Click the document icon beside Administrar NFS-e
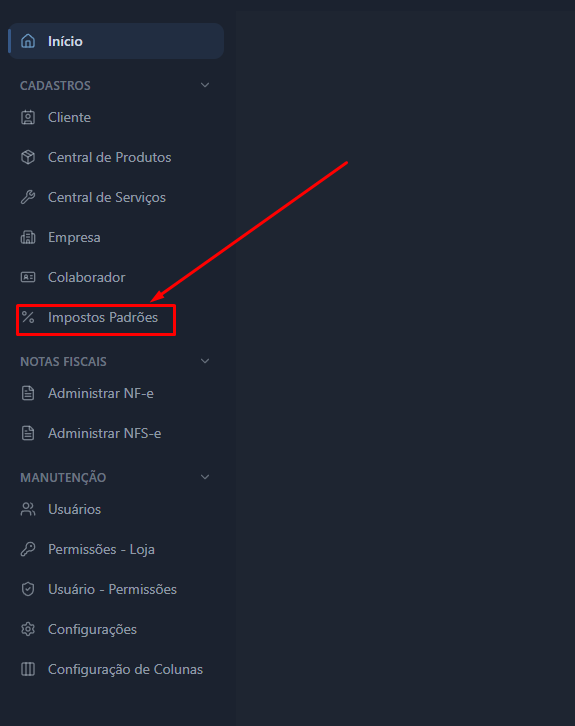Image resolution: width=575 pixels, height=726 pixels. pos(28,433)
